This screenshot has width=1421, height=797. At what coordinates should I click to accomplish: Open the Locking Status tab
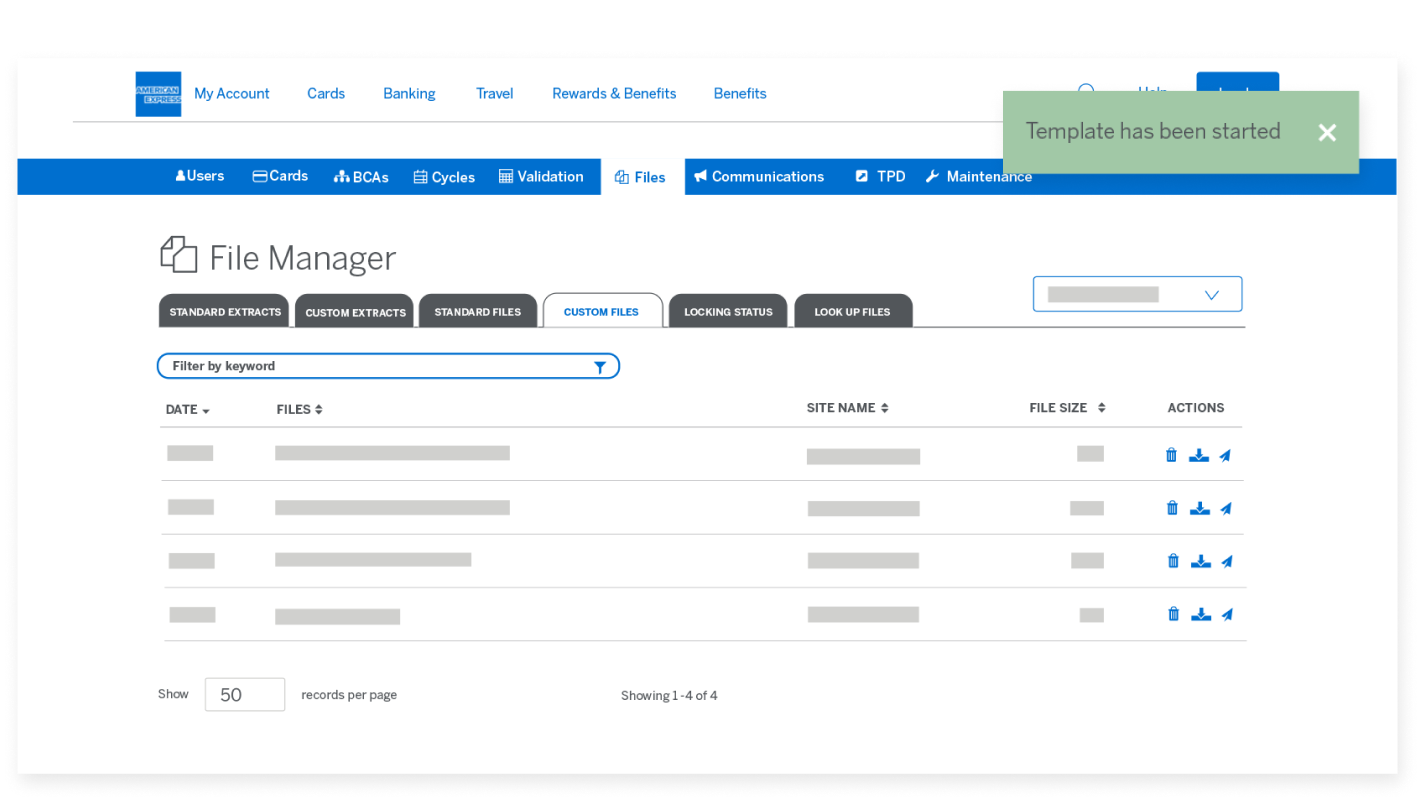coord(727,312)
